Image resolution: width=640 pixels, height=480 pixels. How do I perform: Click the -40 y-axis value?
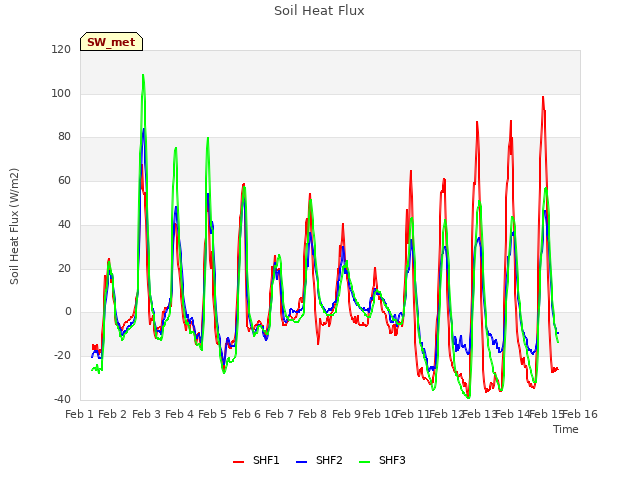(x=62, y=399)
